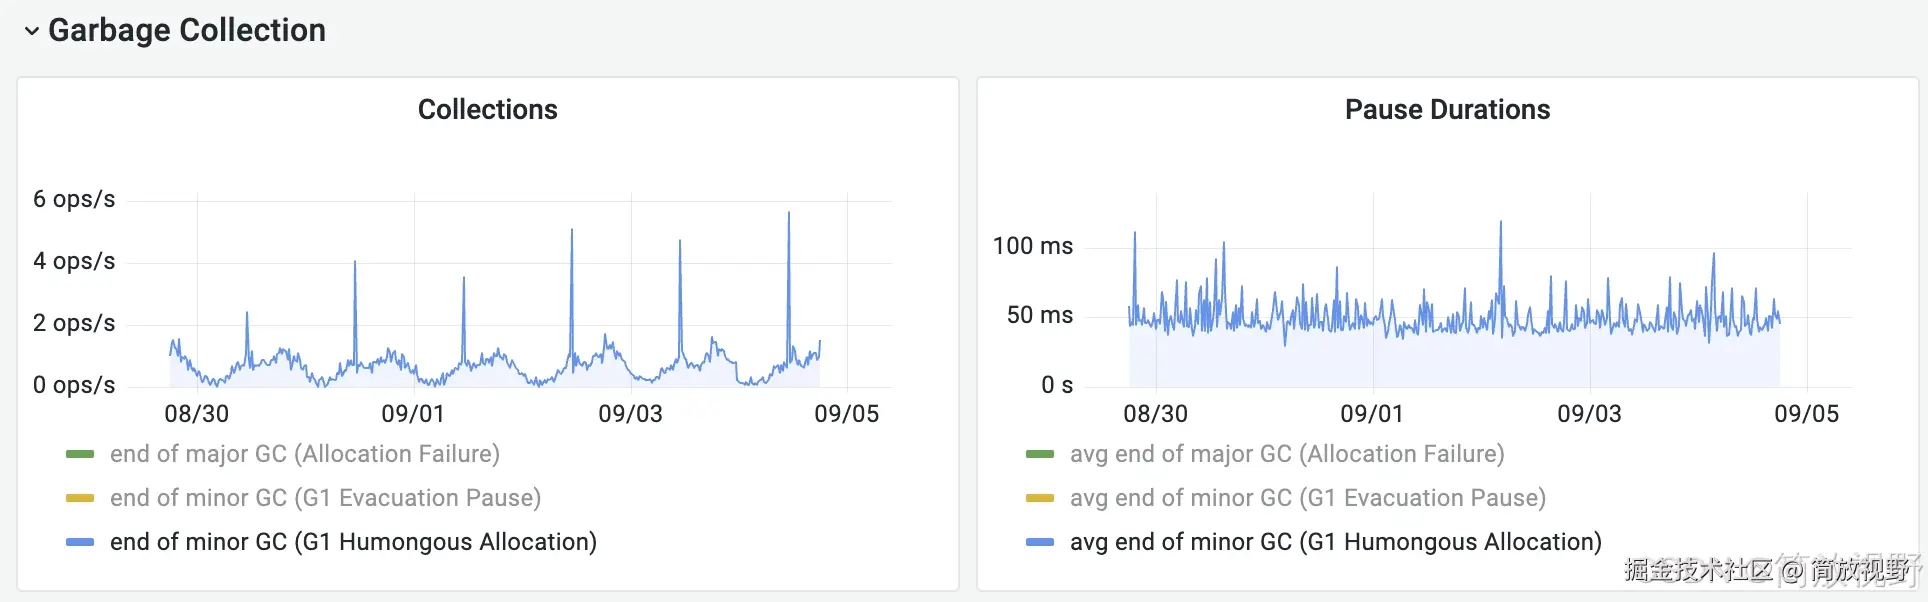The image size is (1928, 602).
Task: Click blue swatch for avg G1 Humongous Allocation
Action: click(1040, 542)
